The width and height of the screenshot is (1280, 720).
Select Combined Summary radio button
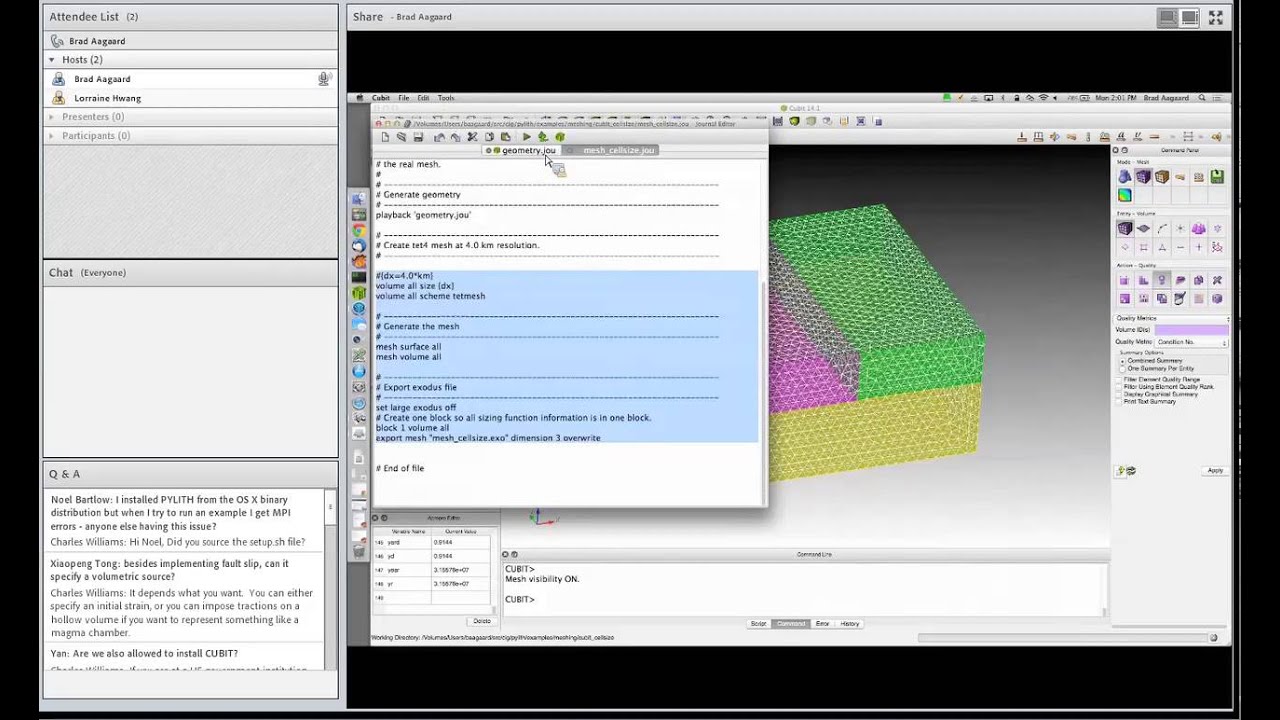pos(1123,361)
